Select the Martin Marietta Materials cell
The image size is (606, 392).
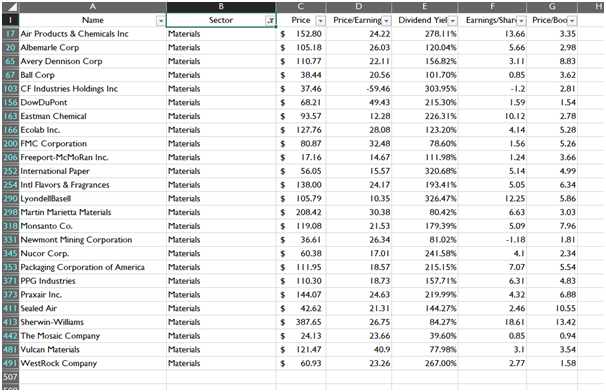coord(93,212)
